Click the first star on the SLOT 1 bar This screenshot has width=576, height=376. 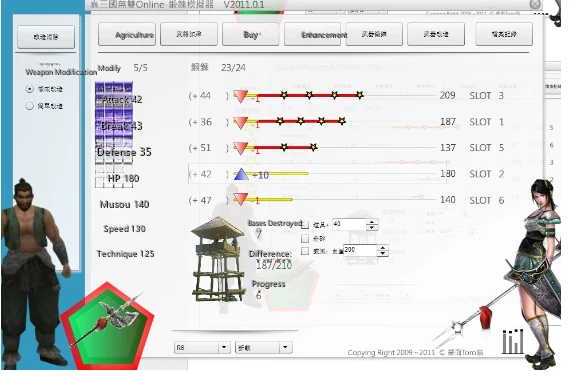point(280,121)
